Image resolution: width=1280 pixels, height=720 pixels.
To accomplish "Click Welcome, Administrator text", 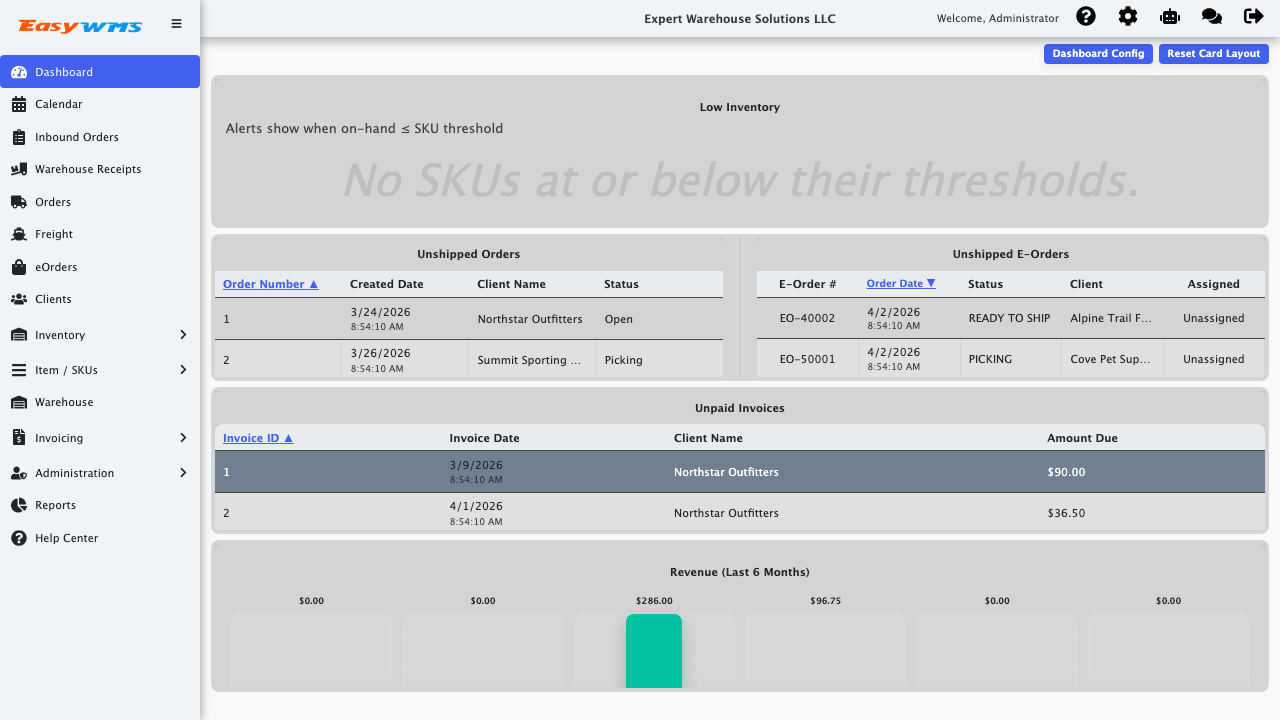I will (998, 18).
